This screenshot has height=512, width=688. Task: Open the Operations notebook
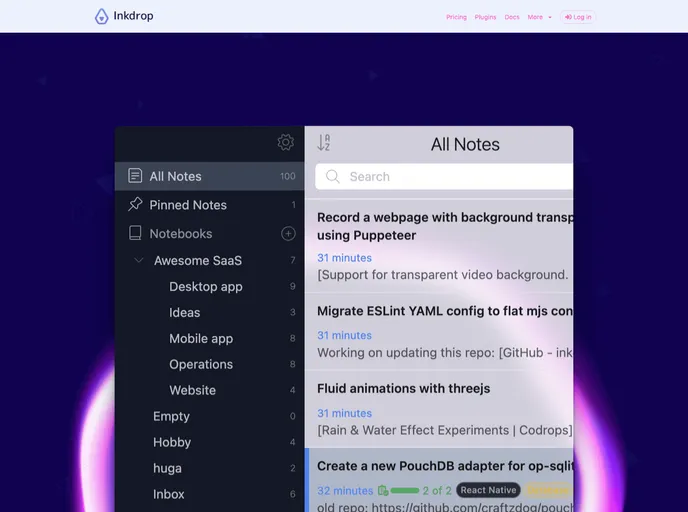click(209, 364)
